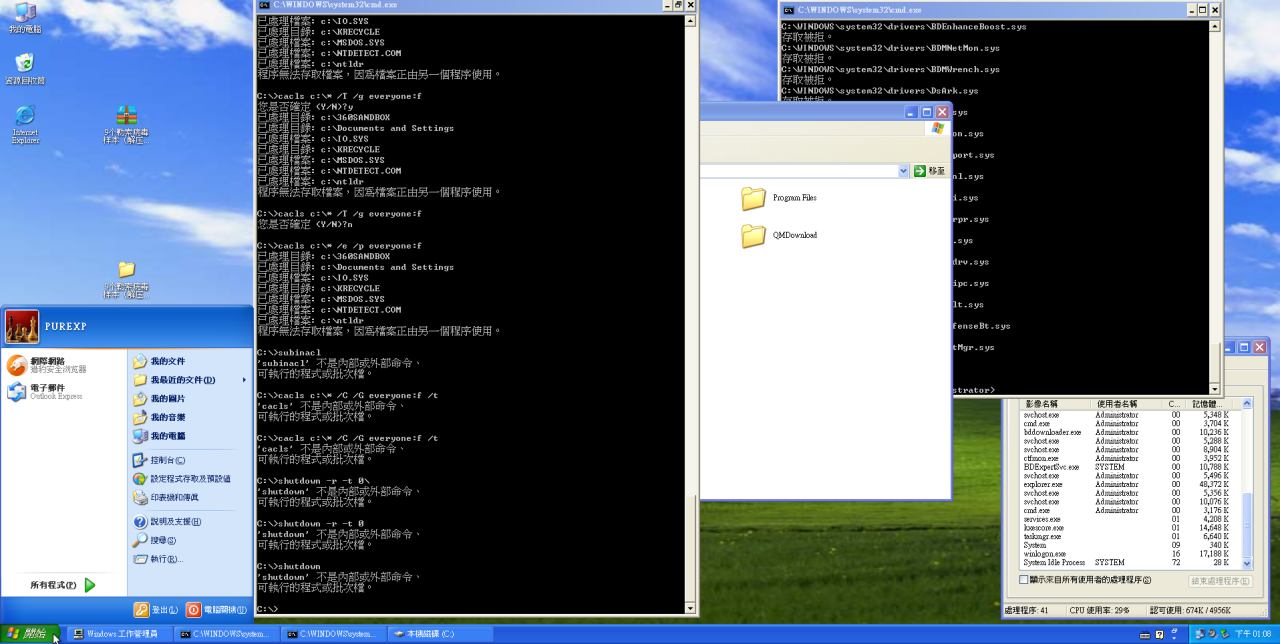Click the 登出 log off button
This screenshot has height=644, width=1280.
point(157,610)
